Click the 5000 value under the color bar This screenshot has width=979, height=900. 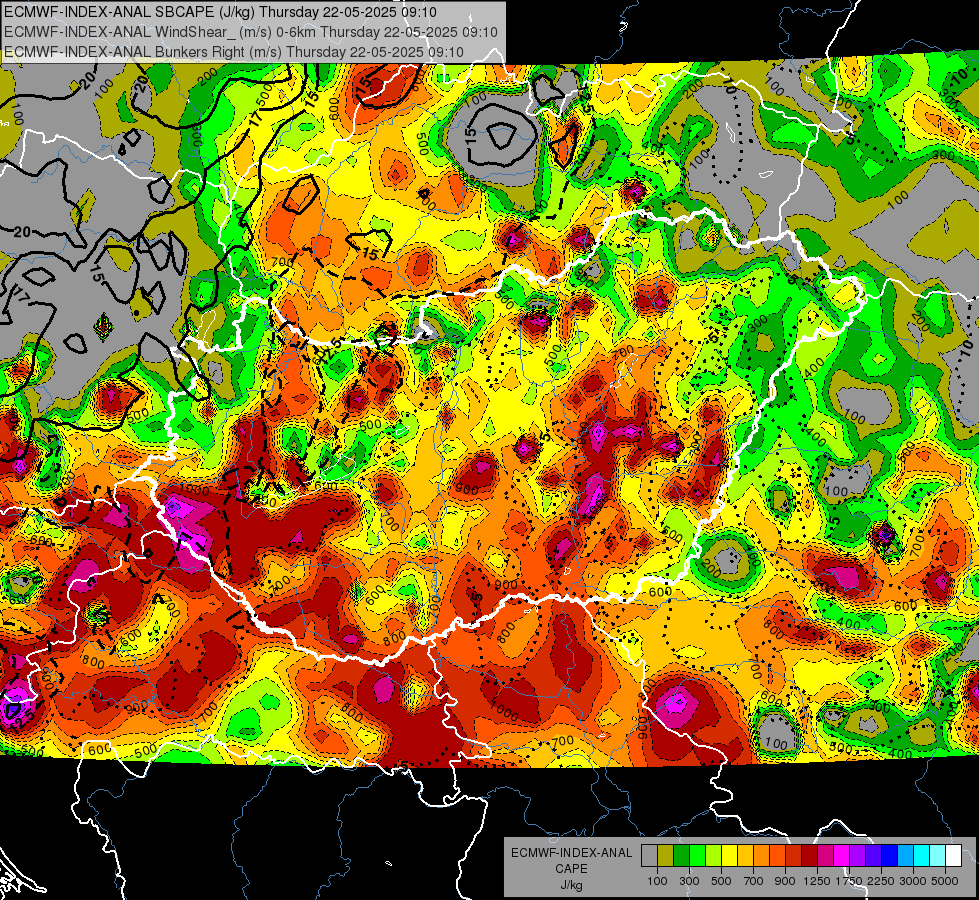click(945, 881)
